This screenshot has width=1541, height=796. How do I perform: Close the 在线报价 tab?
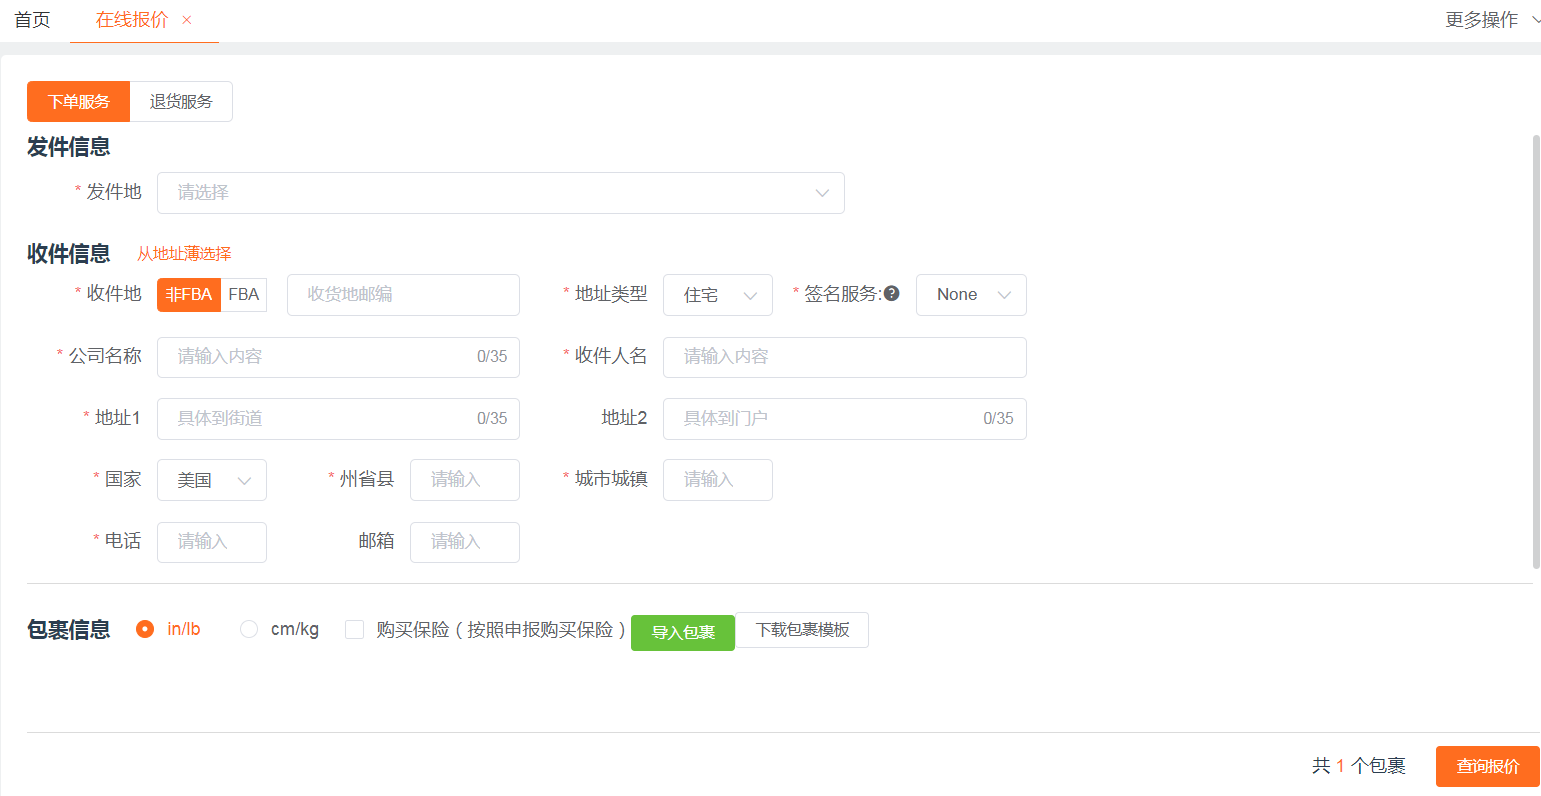[x=187, y=20]
